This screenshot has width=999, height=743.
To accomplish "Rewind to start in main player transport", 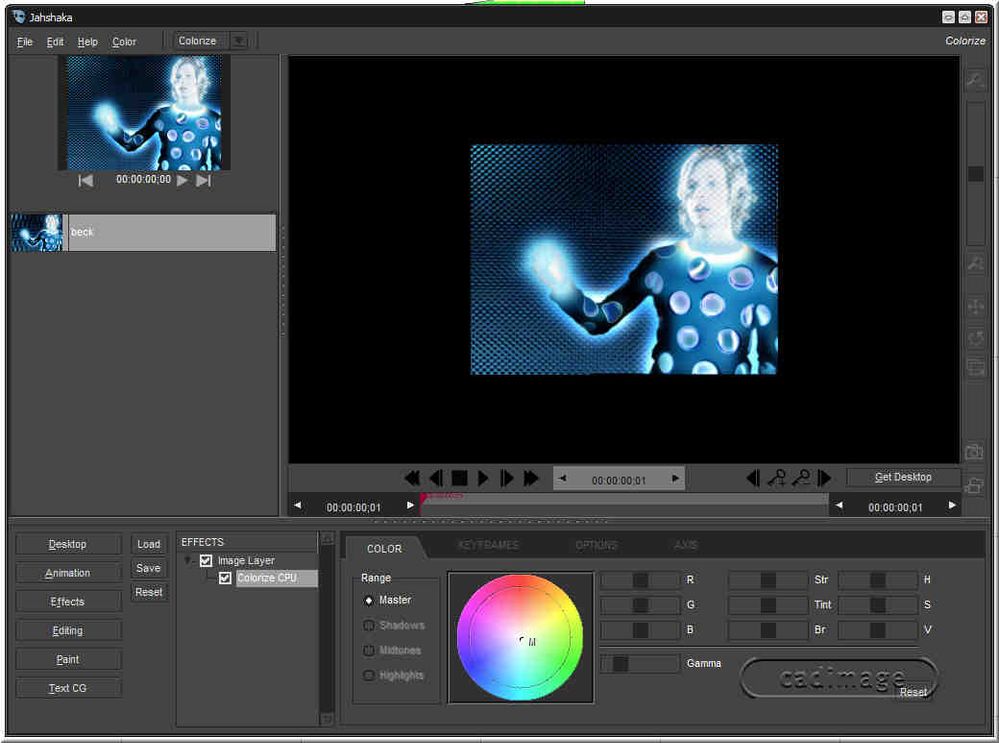I will (x=412, y=478).
